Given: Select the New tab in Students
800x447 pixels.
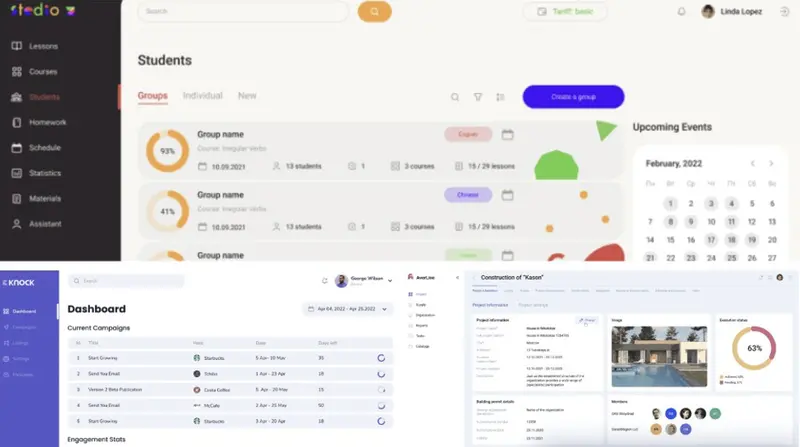Looking at the screenshot, I should point(247,96).
